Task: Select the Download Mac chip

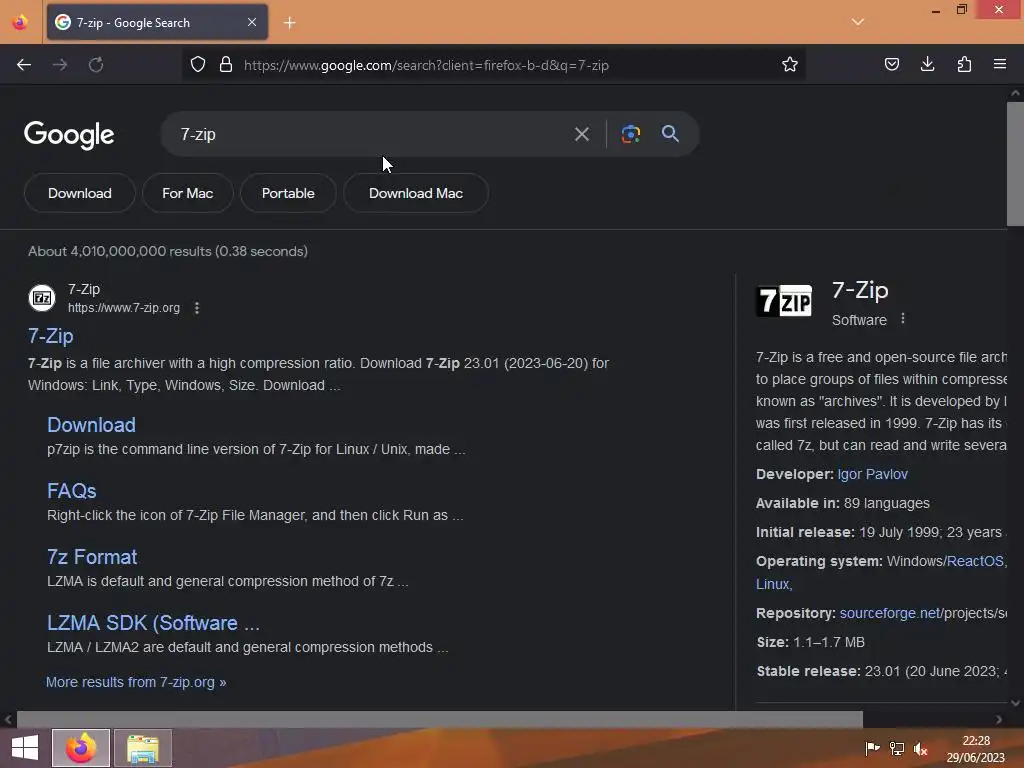Action: point(416,193)
